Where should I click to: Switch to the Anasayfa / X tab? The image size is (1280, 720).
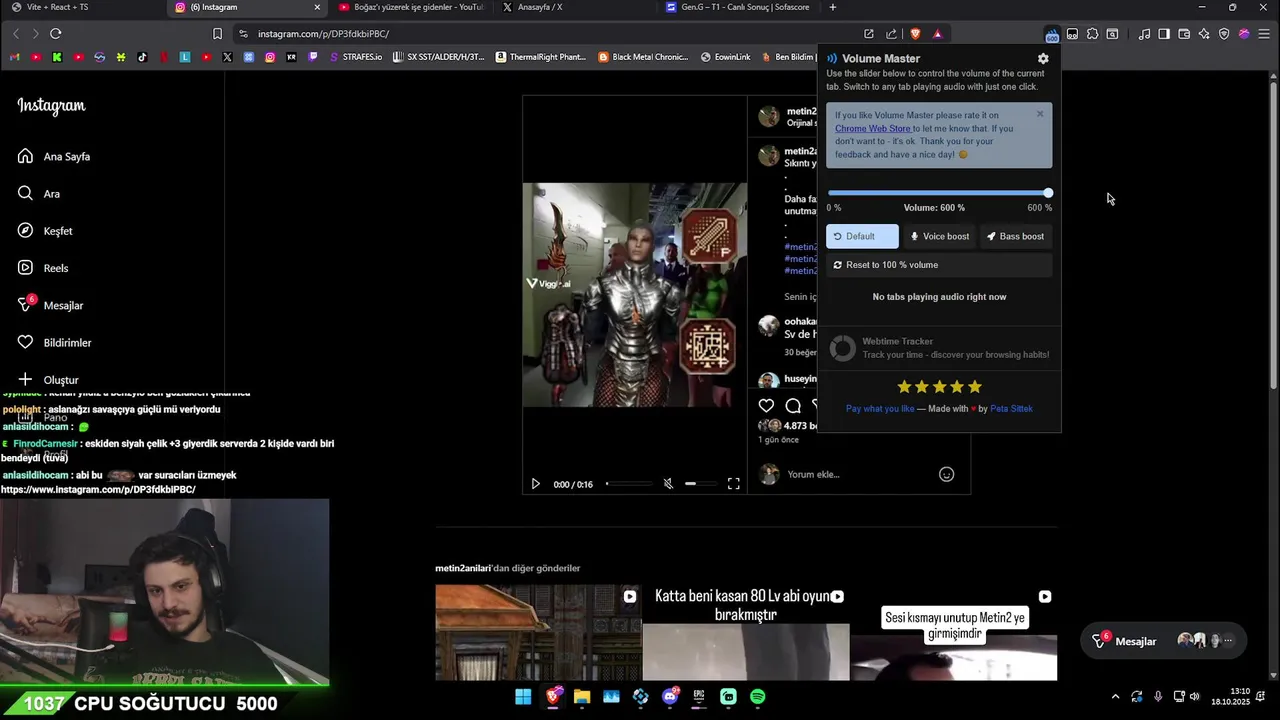575,7
